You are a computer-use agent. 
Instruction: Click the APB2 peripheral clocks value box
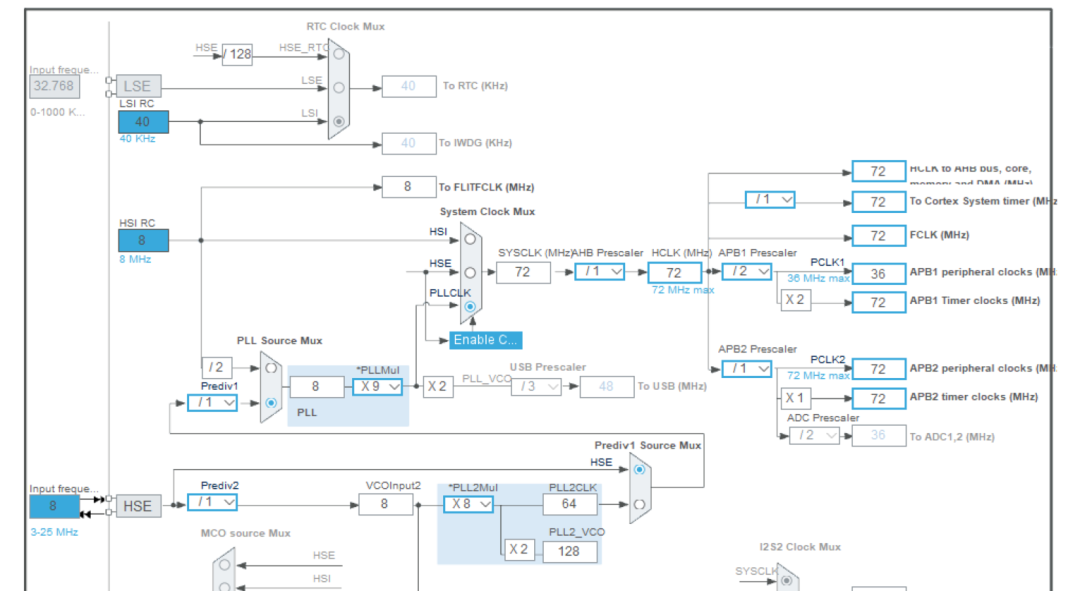pos(878,369)
